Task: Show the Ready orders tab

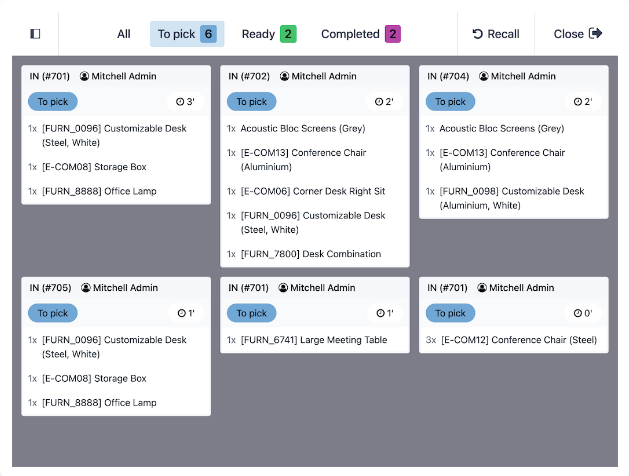Action: (258, 34)
